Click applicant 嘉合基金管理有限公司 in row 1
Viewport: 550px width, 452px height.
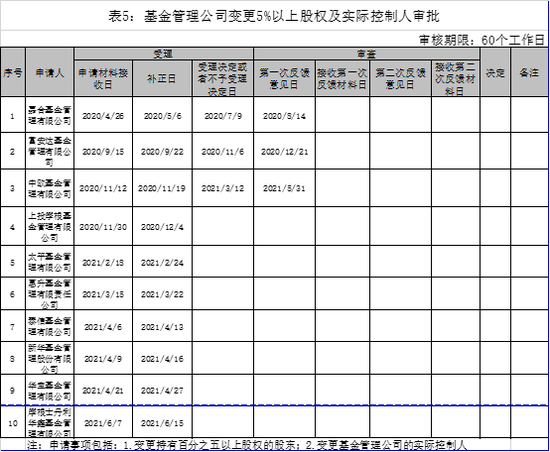(x=49, y=115)
